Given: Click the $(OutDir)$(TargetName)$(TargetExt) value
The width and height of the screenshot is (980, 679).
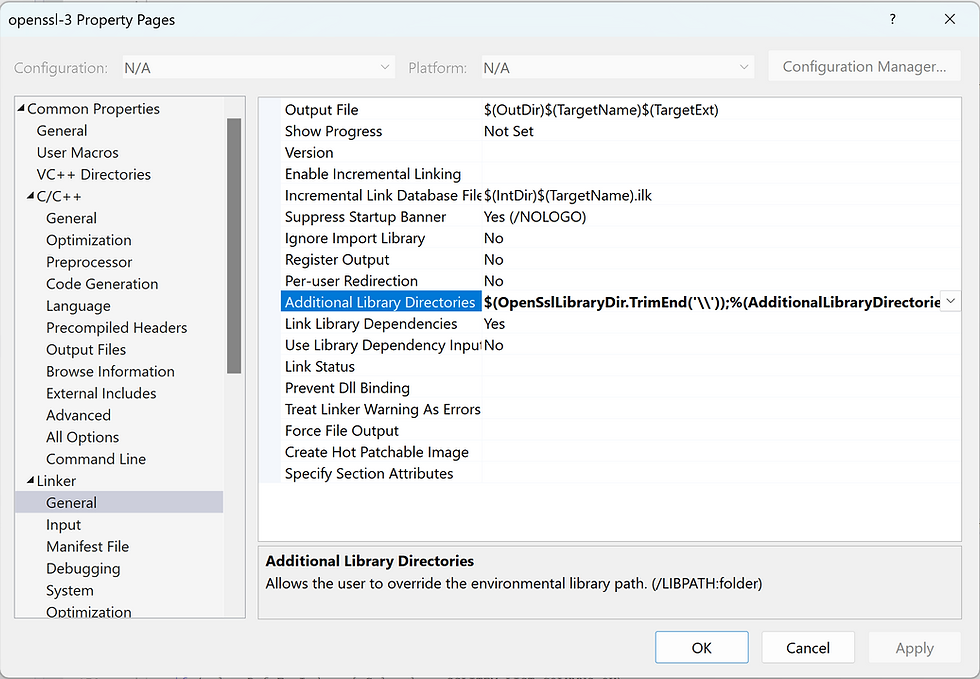Looking at the screenshot, I should pyautogui.click(x=601, y=109).
